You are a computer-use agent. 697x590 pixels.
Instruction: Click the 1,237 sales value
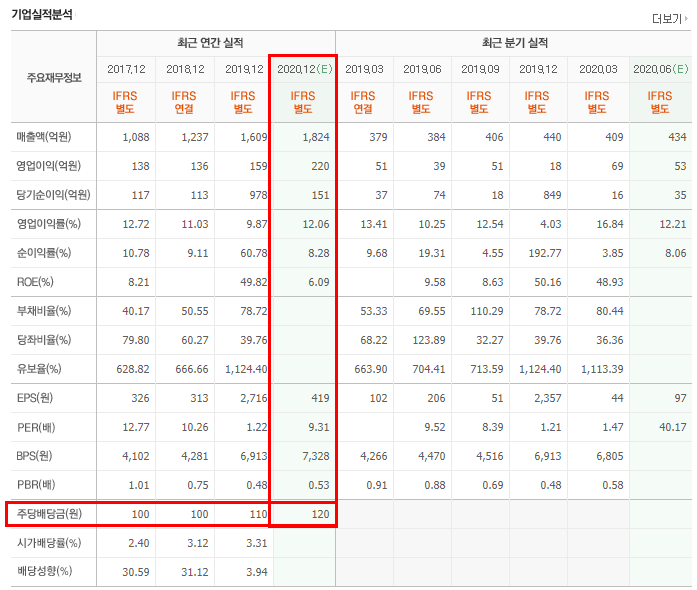click(195, 137)
